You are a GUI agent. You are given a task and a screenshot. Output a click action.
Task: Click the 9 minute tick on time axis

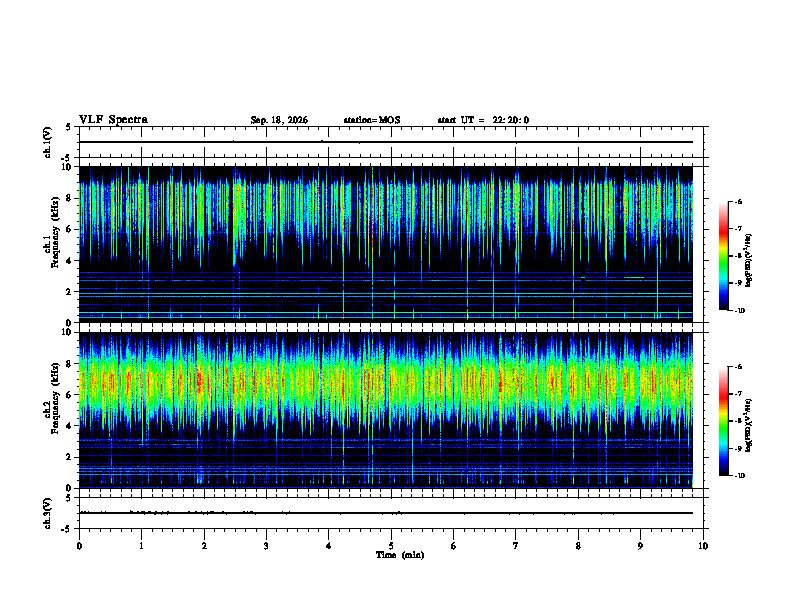640,546
